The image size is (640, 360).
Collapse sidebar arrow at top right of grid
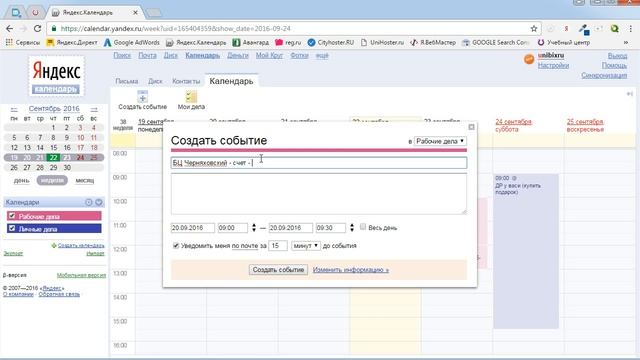pyautogui.click(x=629, y=94)
